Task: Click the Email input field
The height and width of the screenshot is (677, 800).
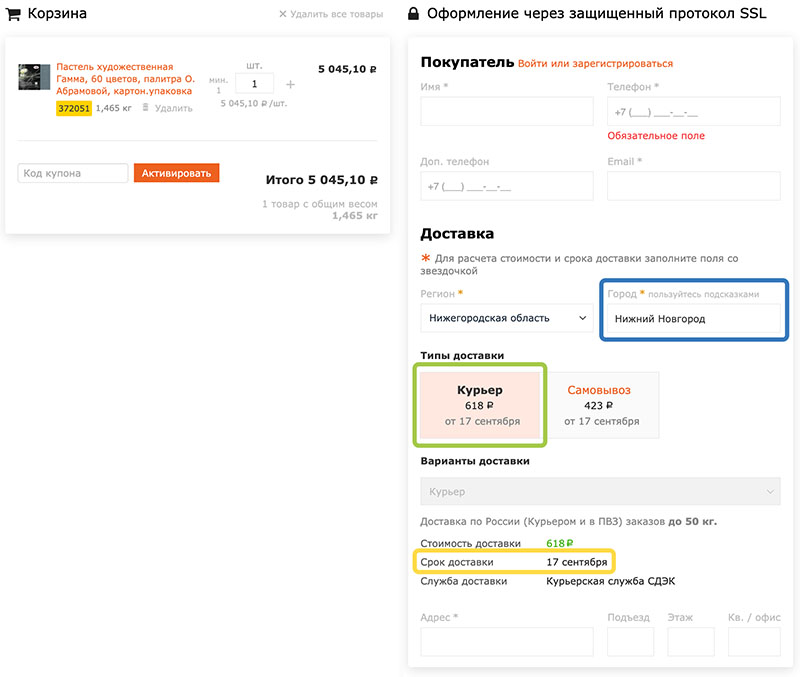Action: click(x=693, y=186)
